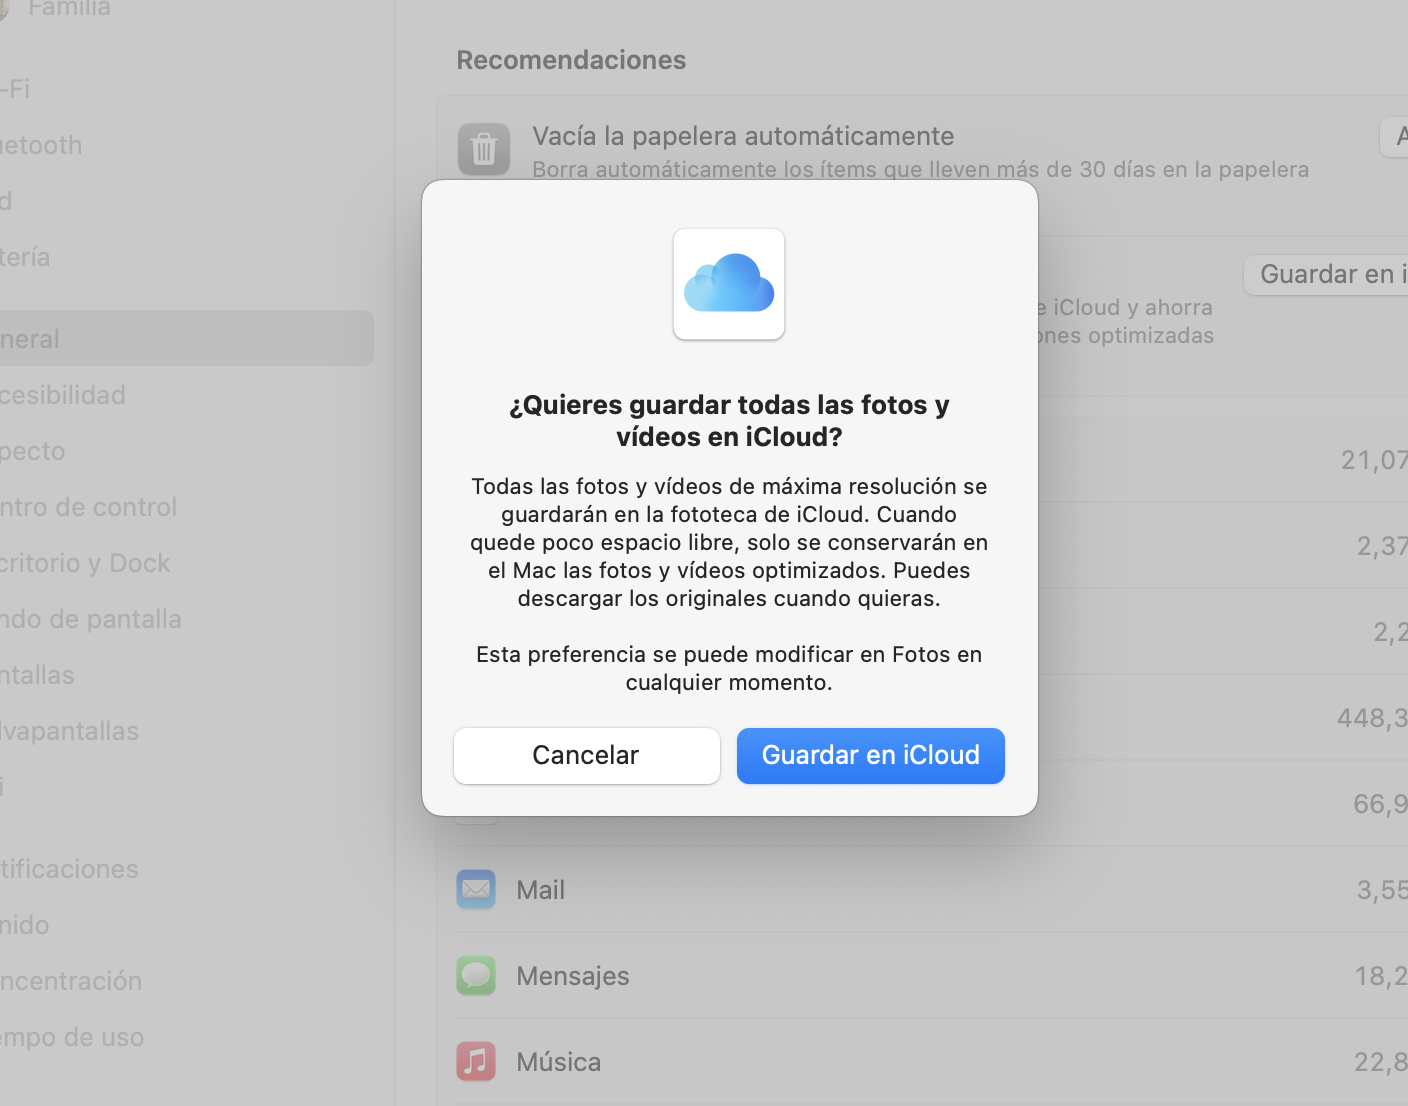Viewport: 1408px width, 1106px height.
Task: Click the Cancelar button in the dialog
Action: (586, 755)
